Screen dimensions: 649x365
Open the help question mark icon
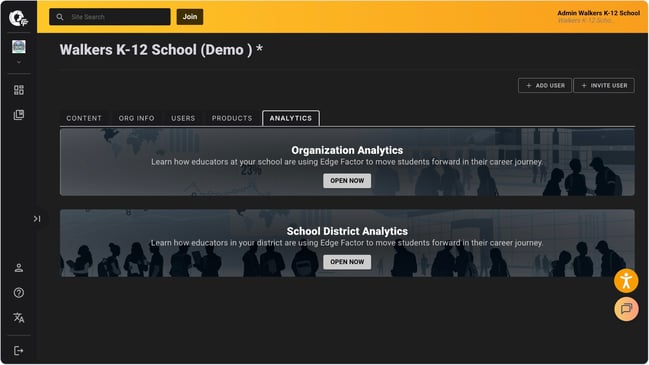[x=19, y=293]
